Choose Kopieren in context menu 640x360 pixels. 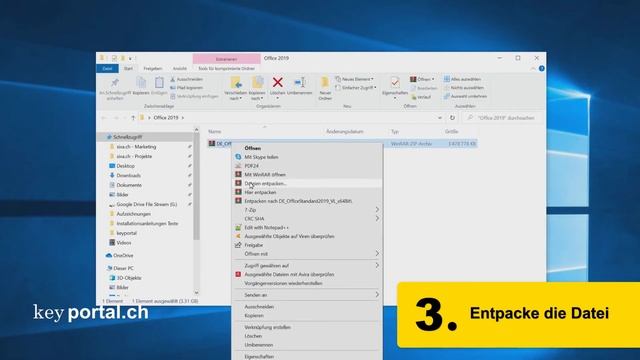254,316
